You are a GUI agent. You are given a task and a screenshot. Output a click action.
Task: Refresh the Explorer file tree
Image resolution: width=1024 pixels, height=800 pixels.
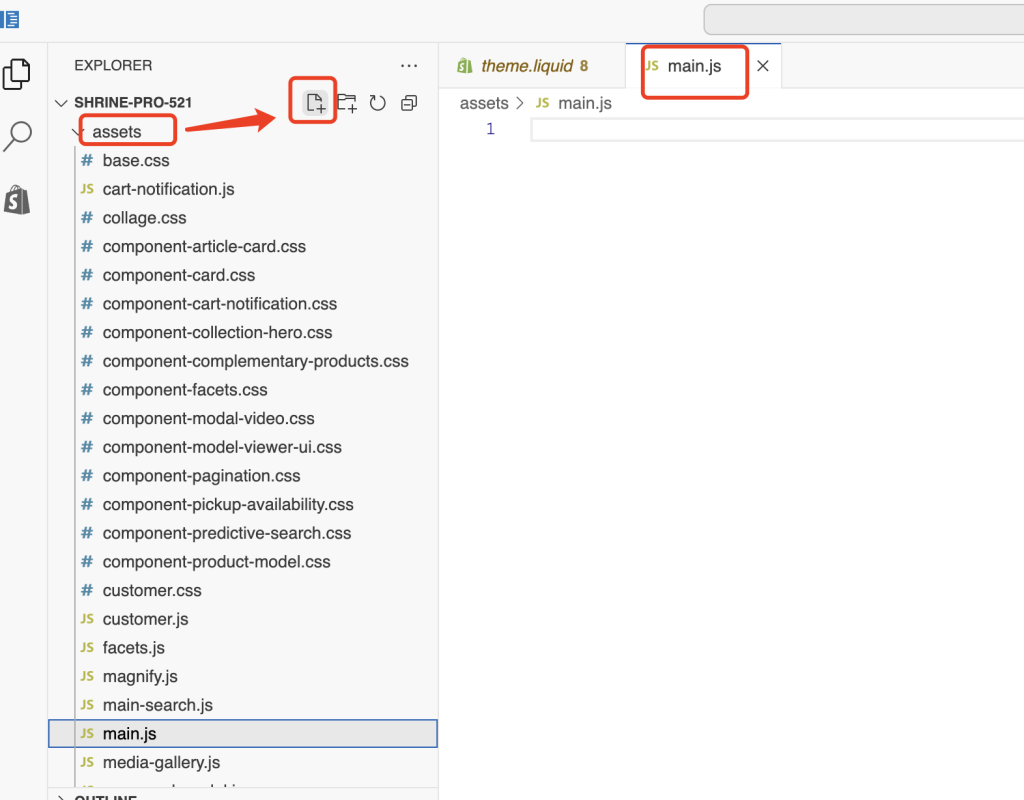click(377, 103)
